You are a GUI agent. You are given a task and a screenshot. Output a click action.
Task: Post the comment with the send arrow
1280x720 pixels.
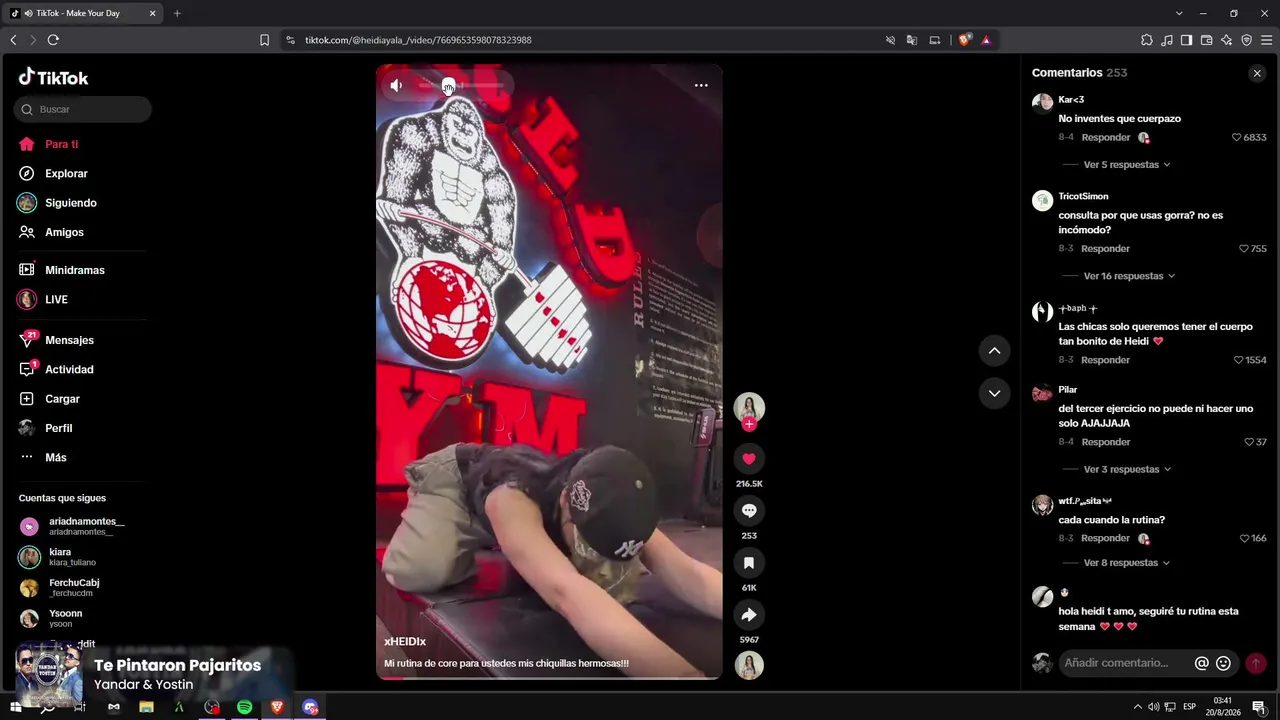click(1255, 663)
